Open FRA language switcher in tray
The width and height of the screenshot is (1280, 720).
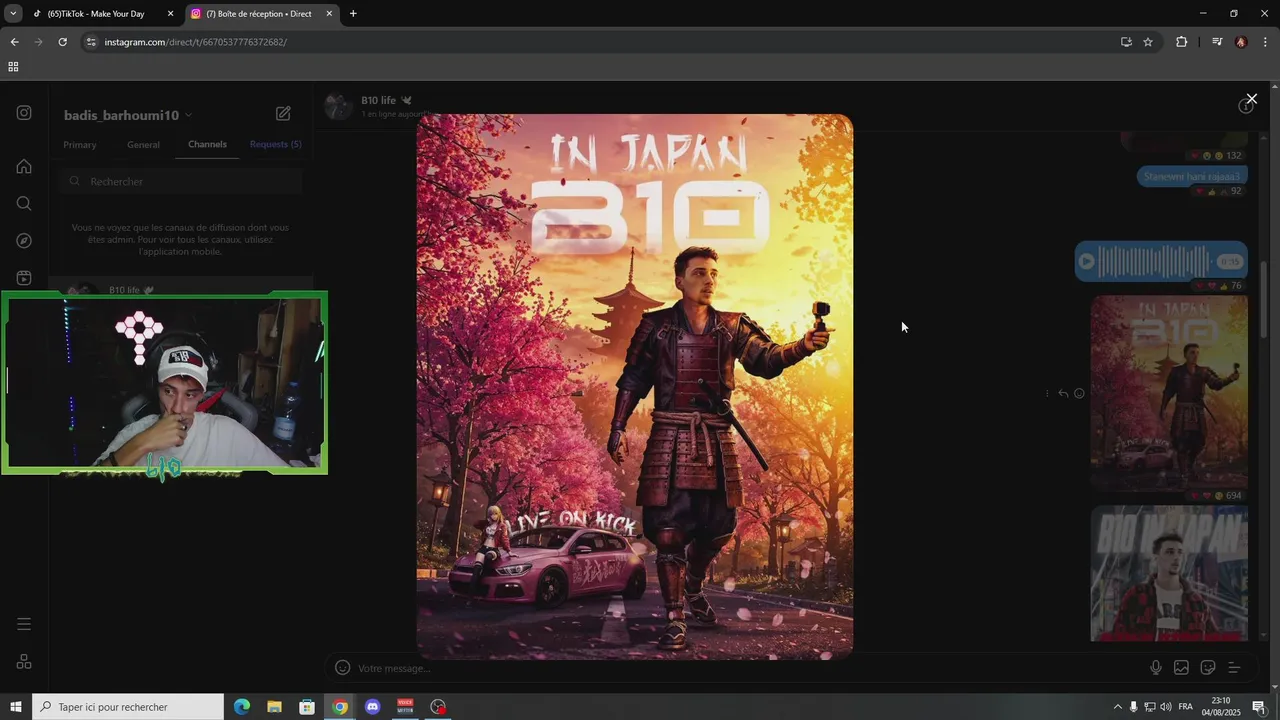1186,707
